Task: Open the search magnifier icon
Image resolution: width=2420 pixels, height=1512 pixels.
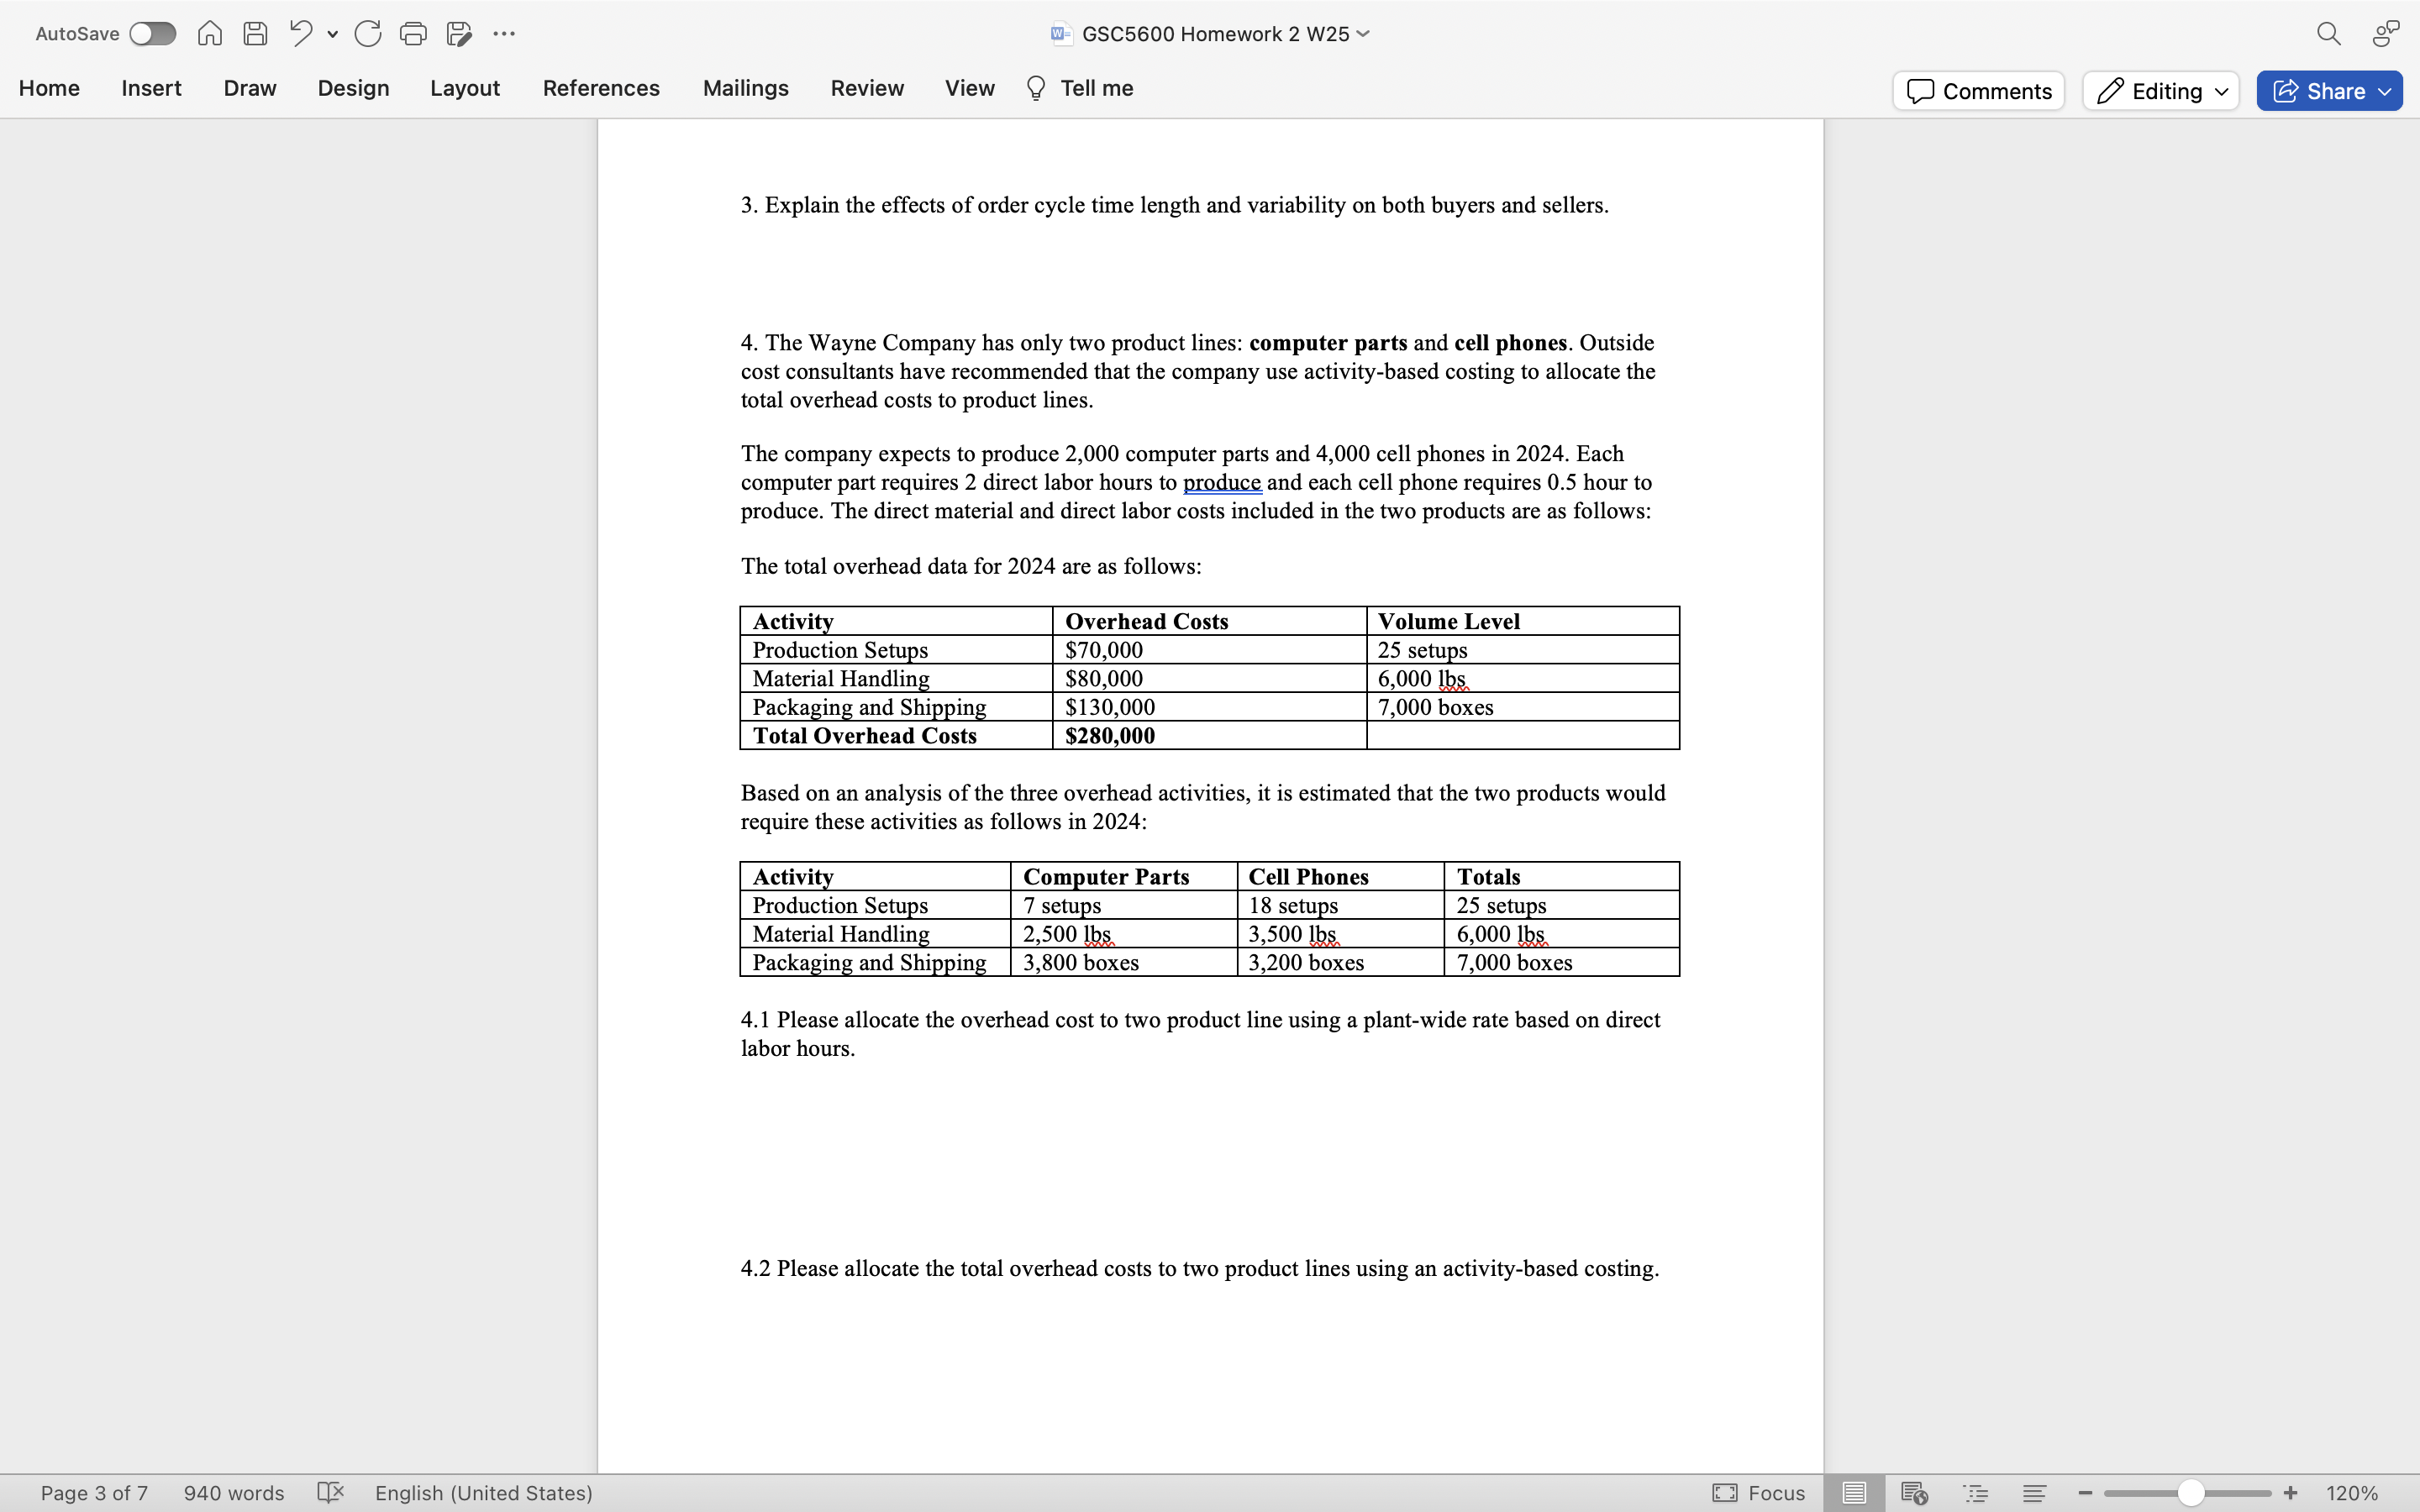Action: coord(2328,33)
